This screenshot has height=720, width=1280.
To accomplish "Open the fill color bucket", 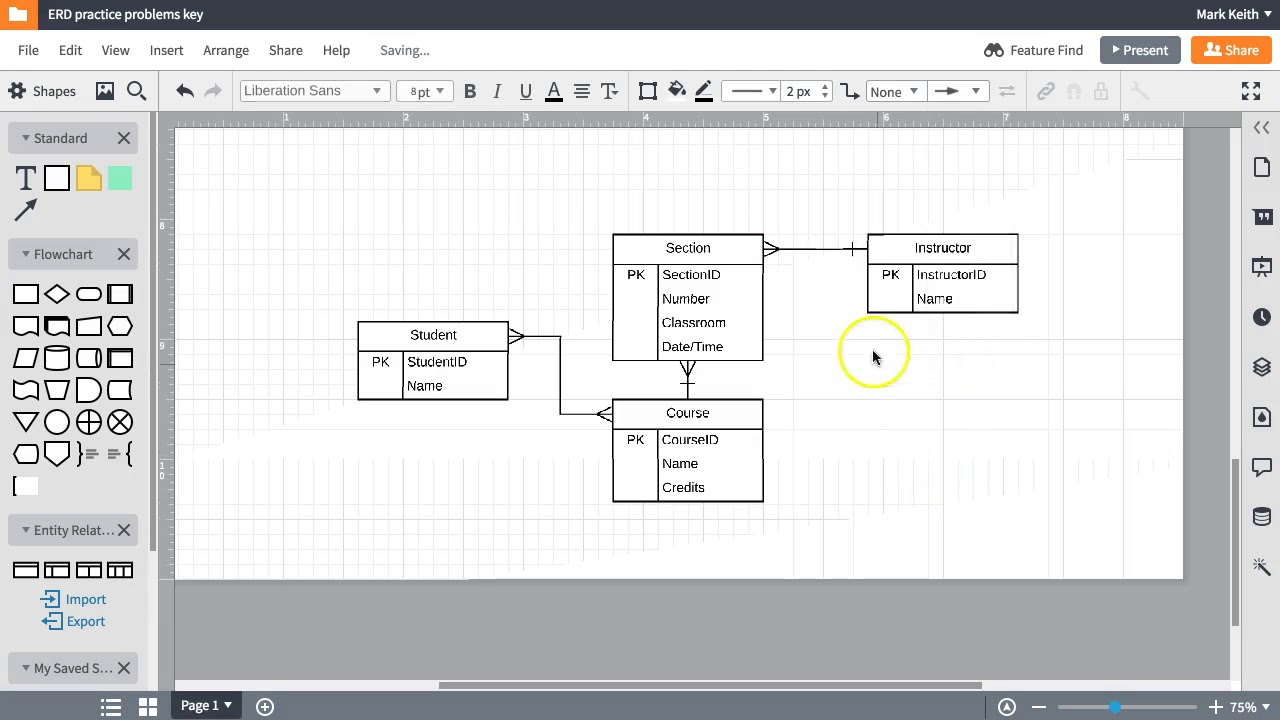I will 677,91.
